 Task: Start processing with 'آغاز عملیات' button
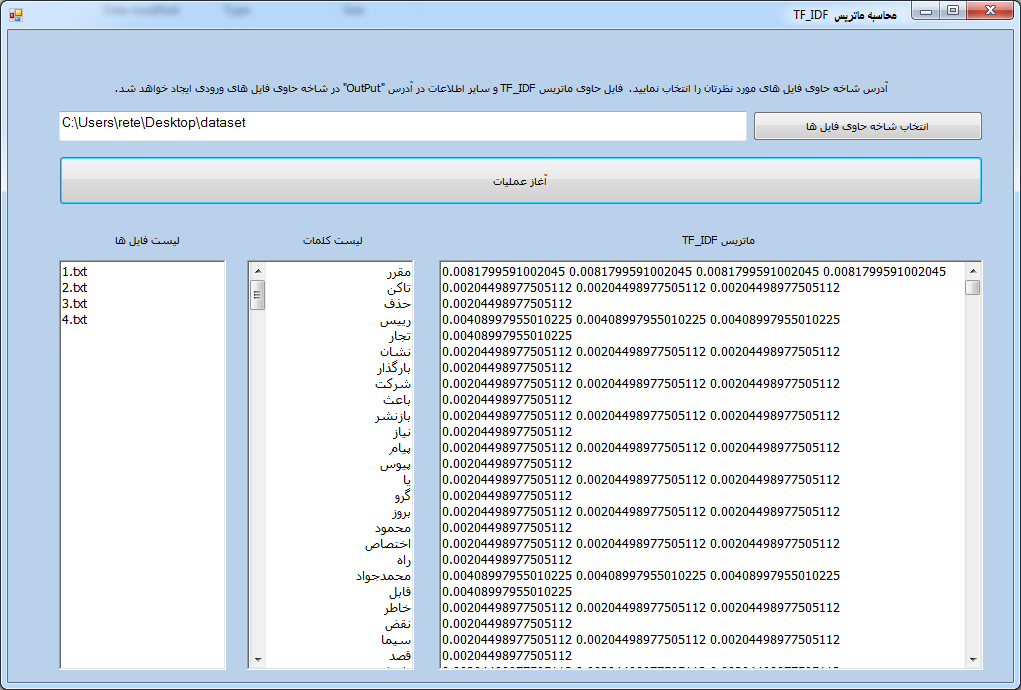pos(520,181)
